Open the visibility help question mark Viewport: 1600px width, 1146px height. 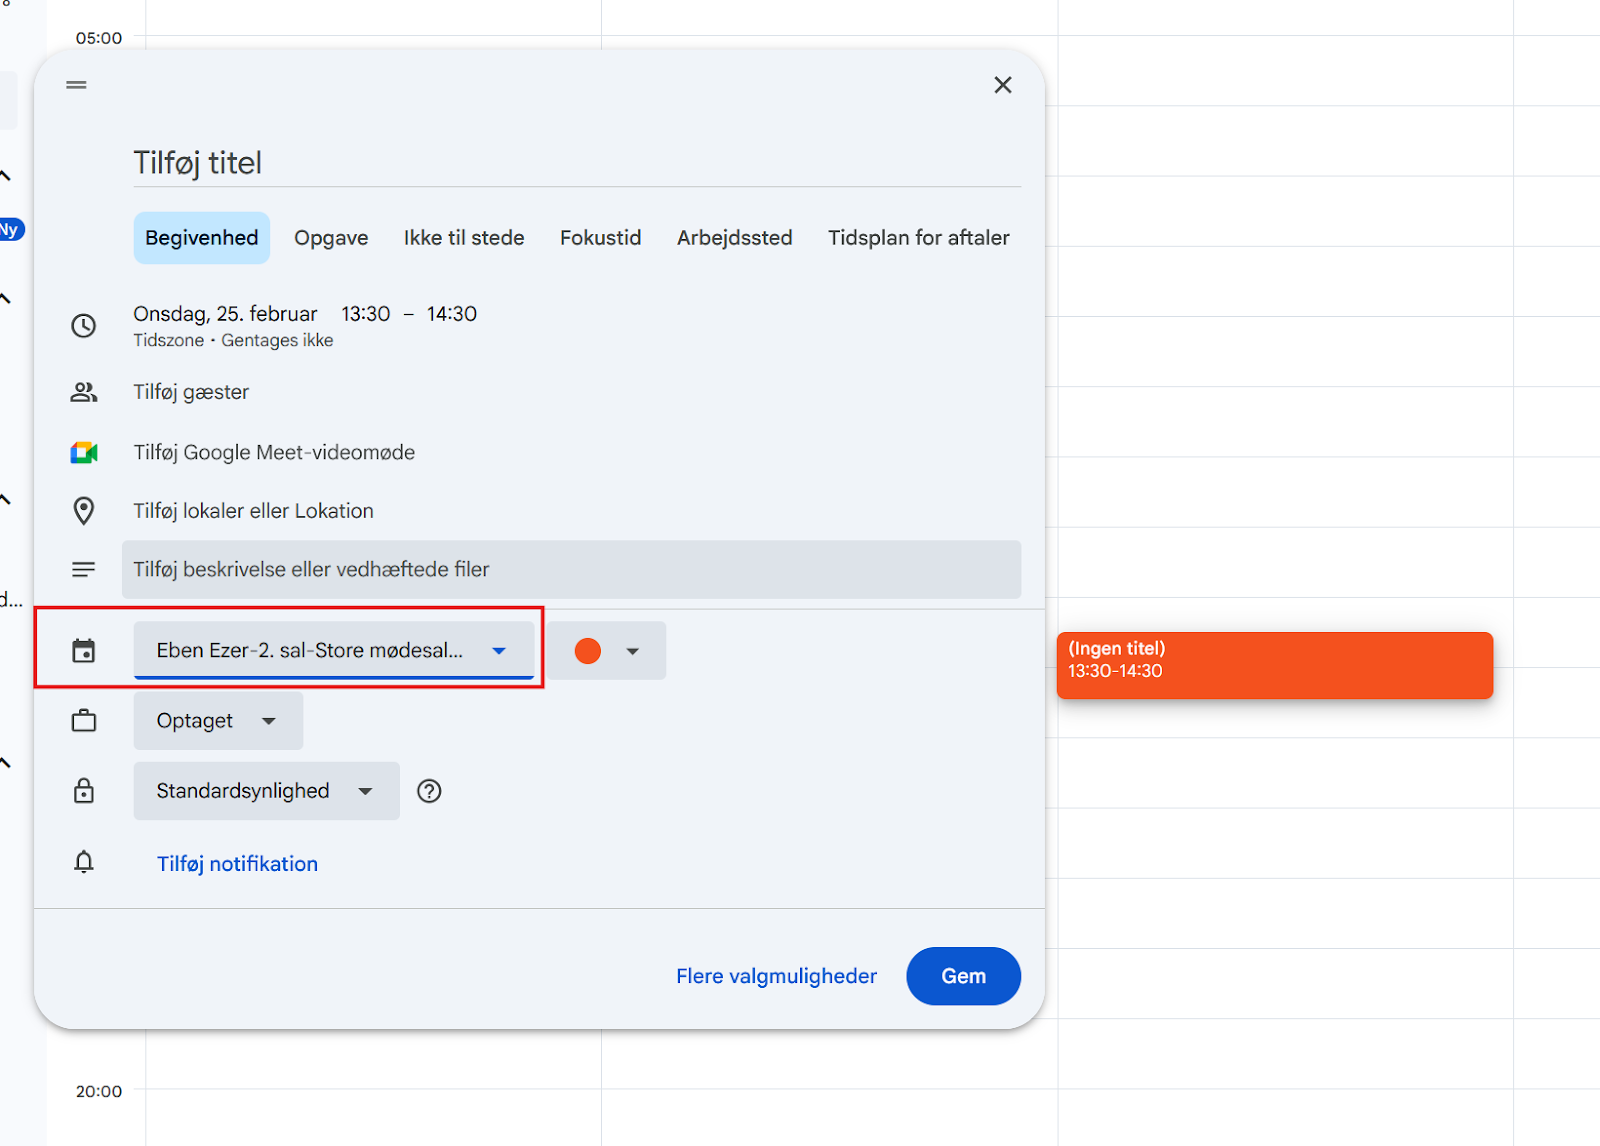click(x=429, y=791)
